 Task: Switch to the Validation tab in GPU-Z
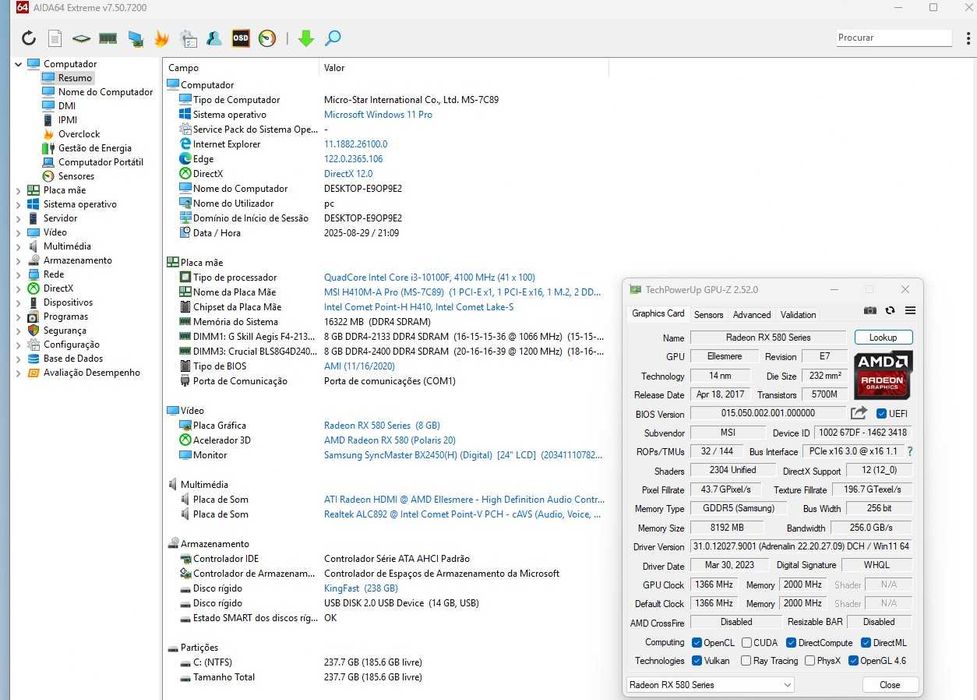coord(798,315)
